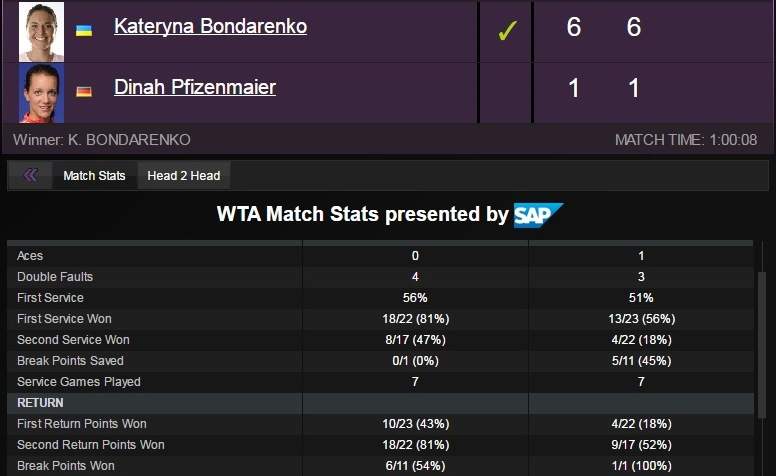Click the Break Points Won row label
776x476 pixels.
[66, 466]
